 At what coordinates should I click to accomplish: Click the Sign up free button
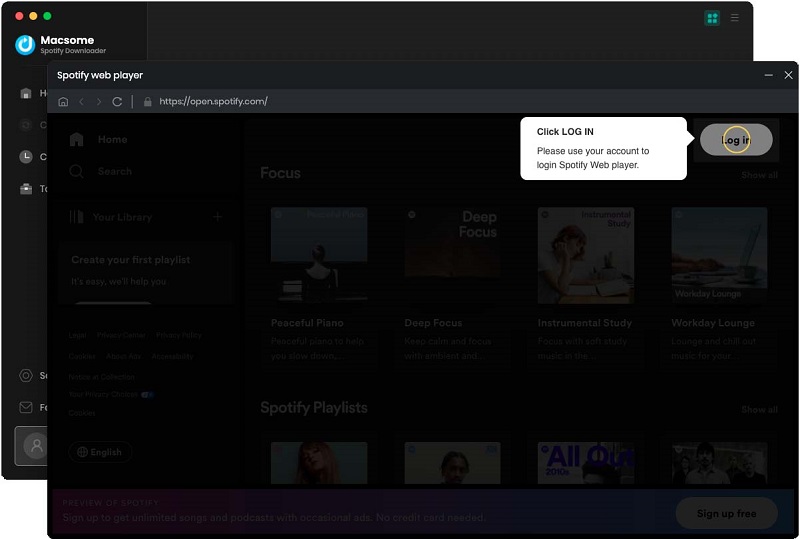tap(727, 513)
